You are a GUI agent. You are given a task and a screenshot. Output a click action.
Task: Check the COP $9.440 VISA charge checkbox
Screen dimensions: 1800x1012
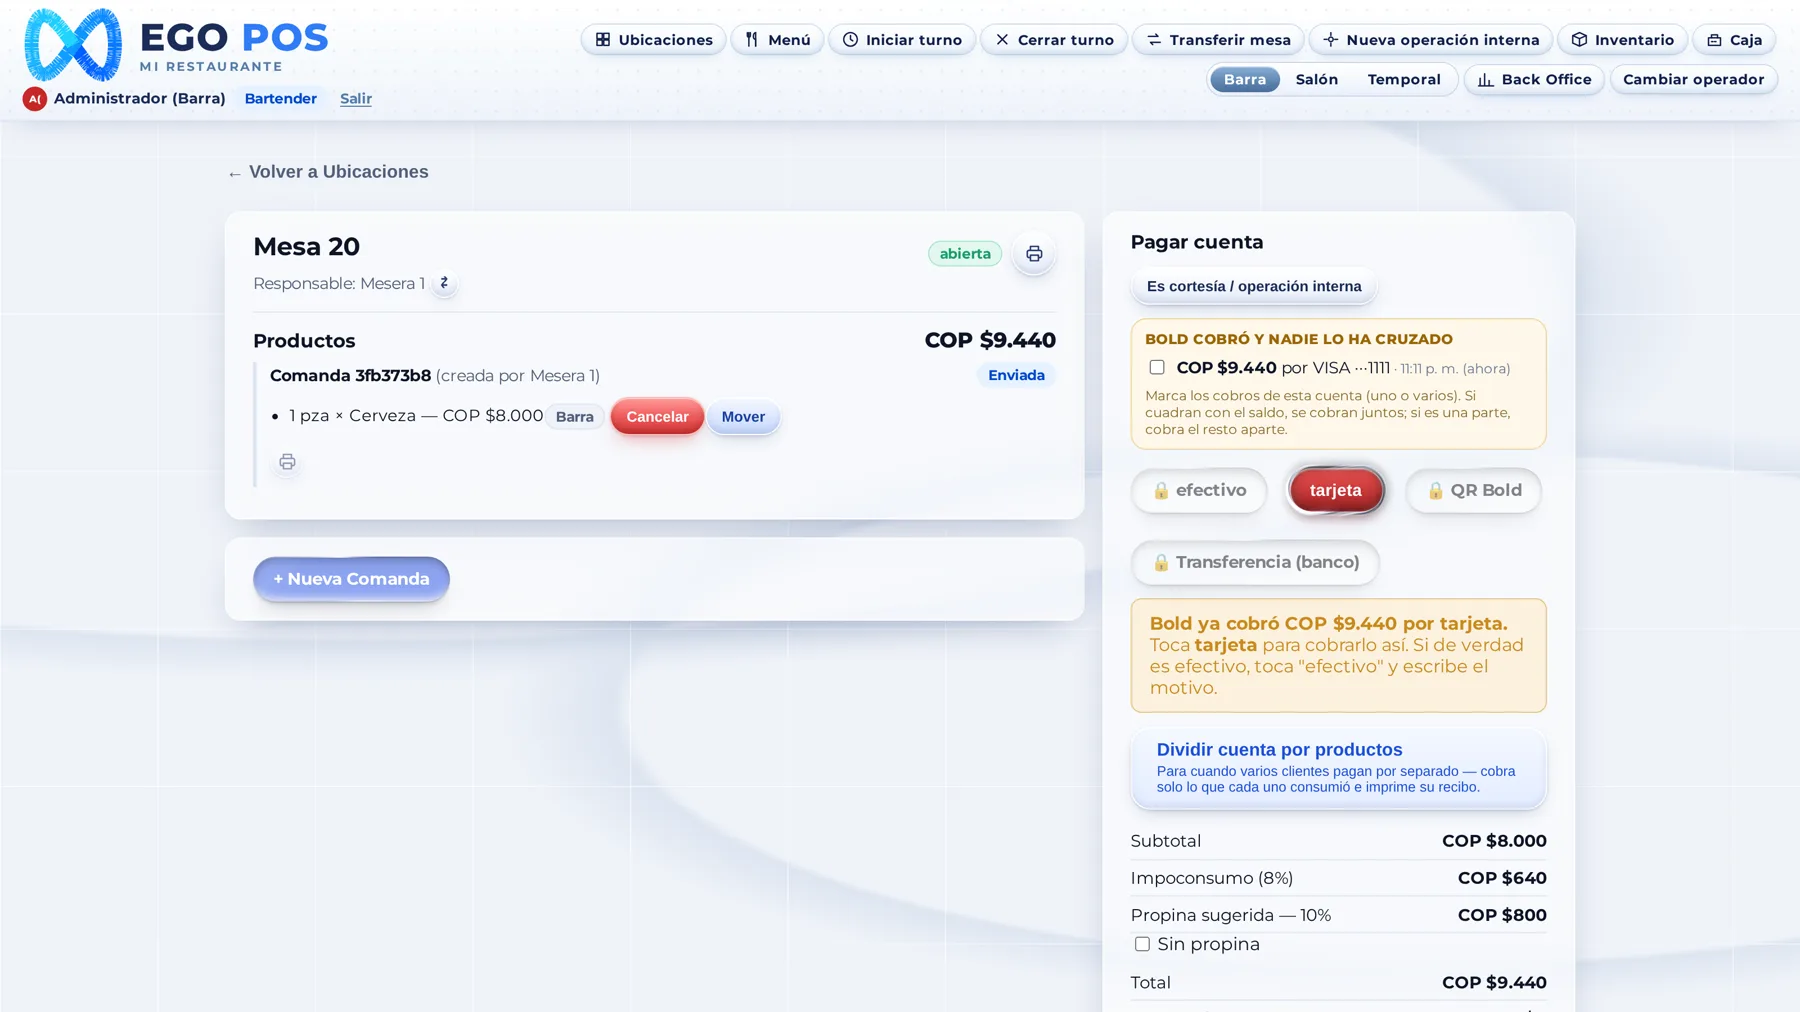click(x=1157, y=368)
